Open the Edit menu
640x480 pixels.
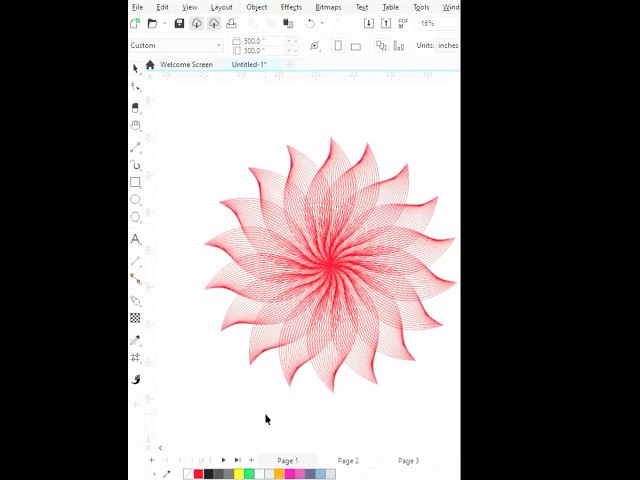tap(162, 7)
